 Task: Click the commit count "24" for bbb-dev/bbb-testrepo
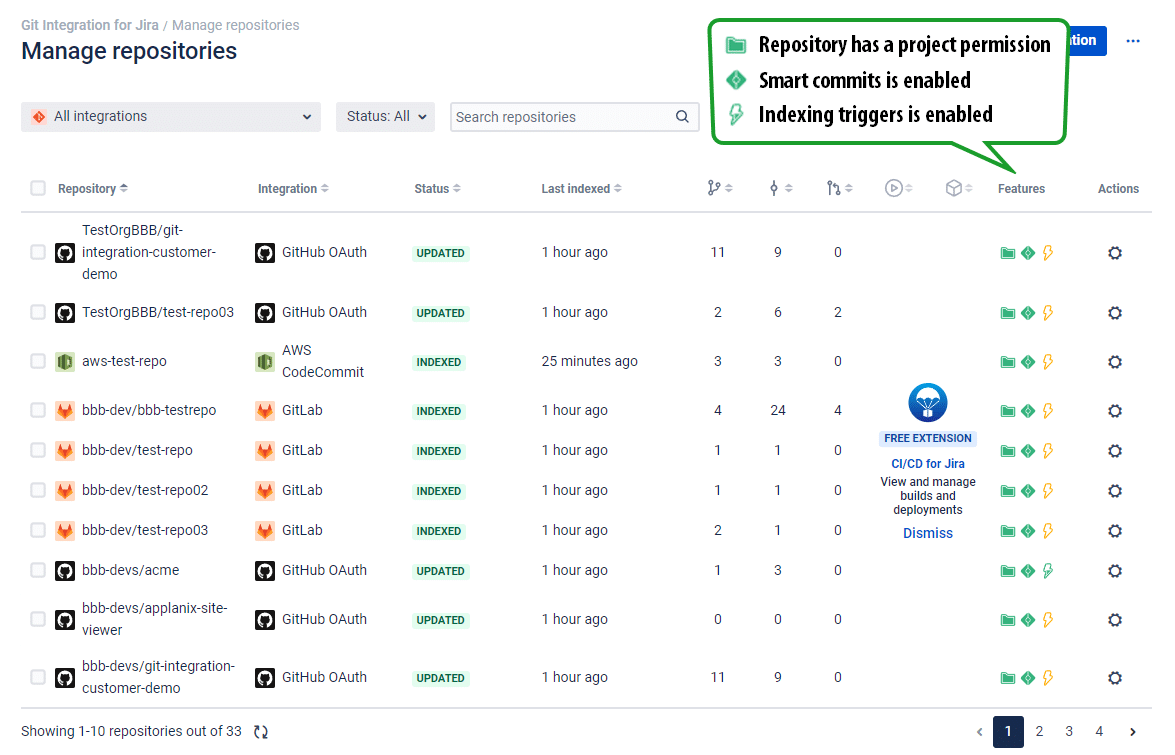[778, 410]
